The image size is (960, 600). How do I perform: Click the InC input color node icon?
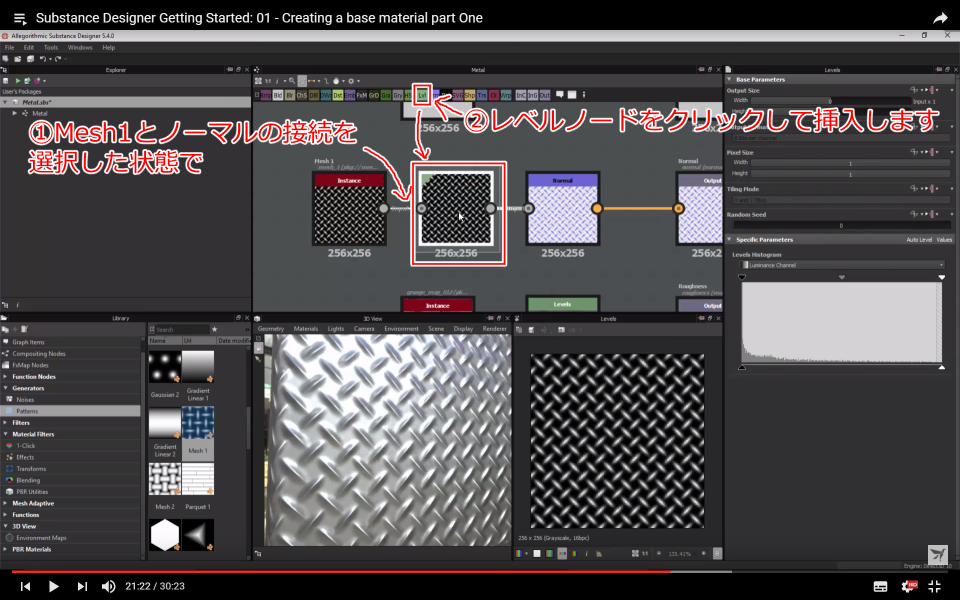tap(521, 95)
